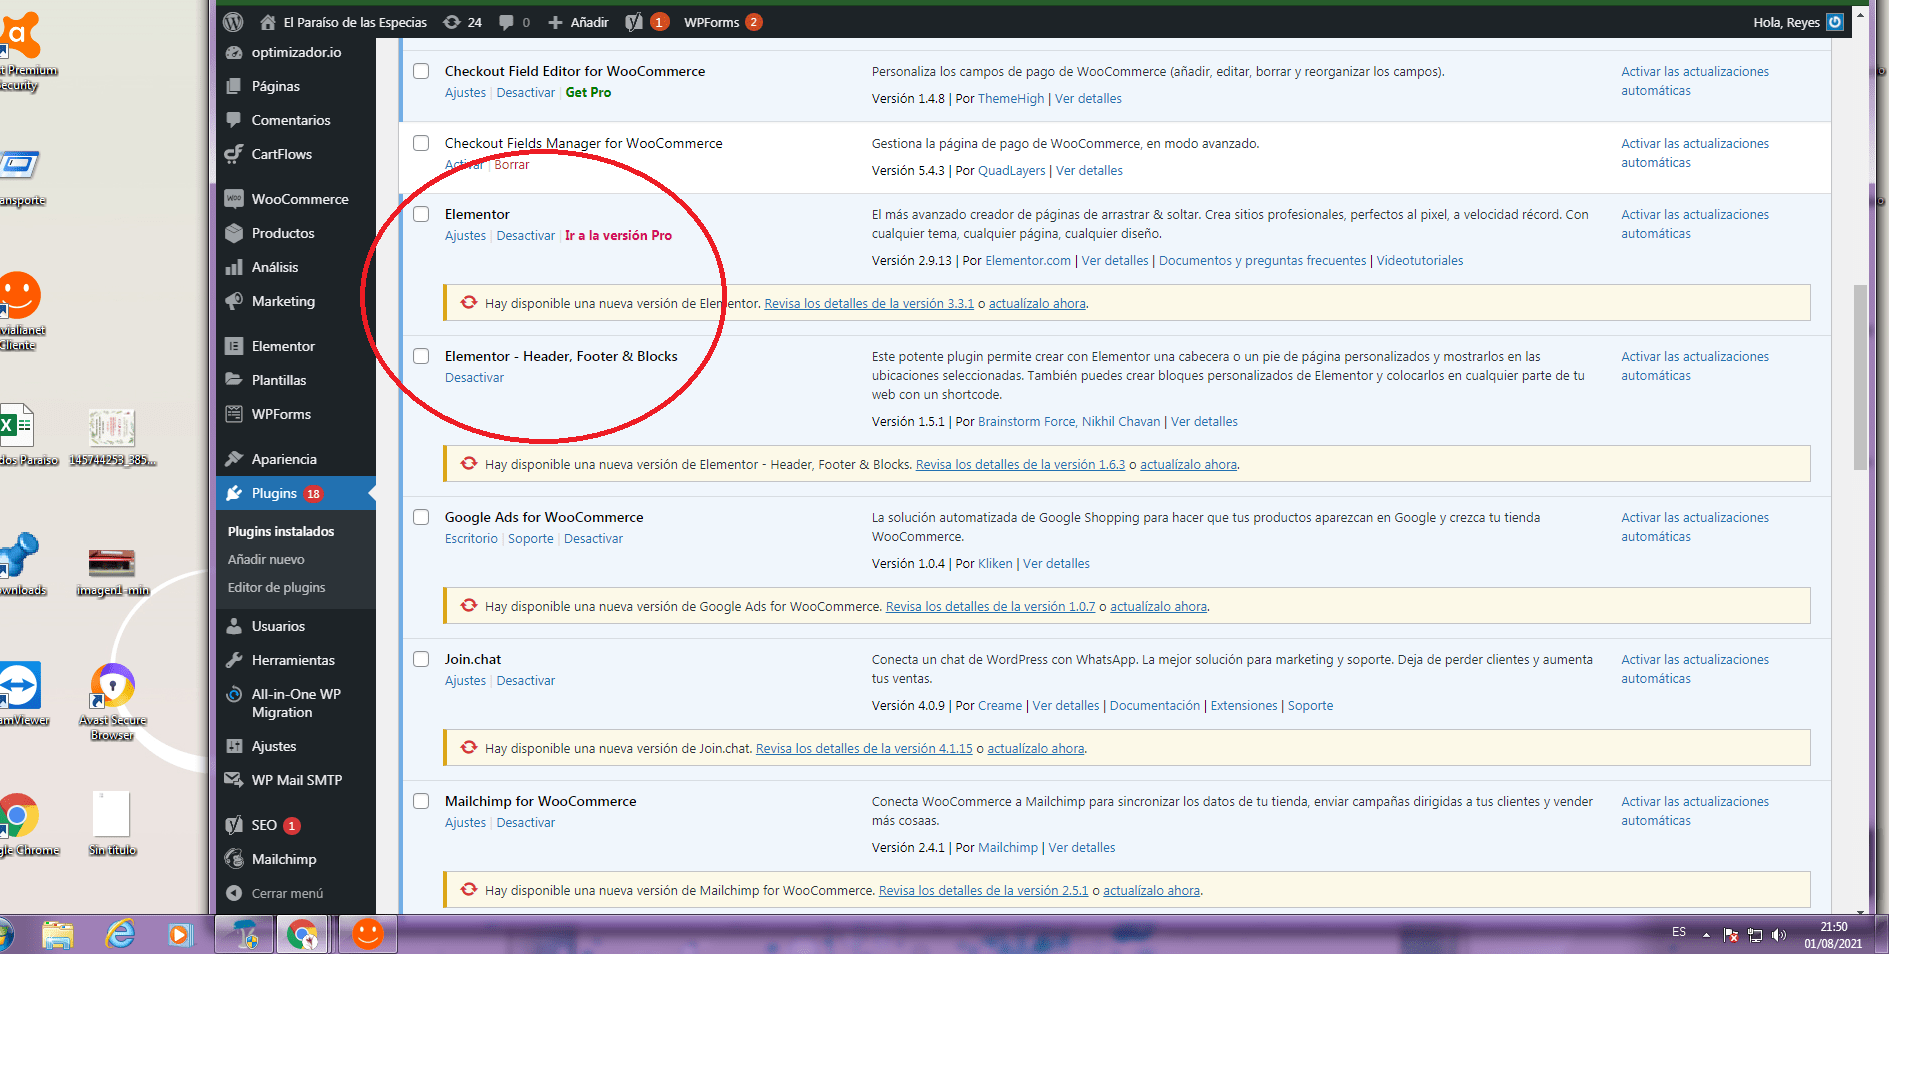Viewport: 1920px width, 1080px height.
Task: Click the Plantillas folder icon
Action: [x=234, y=380]
